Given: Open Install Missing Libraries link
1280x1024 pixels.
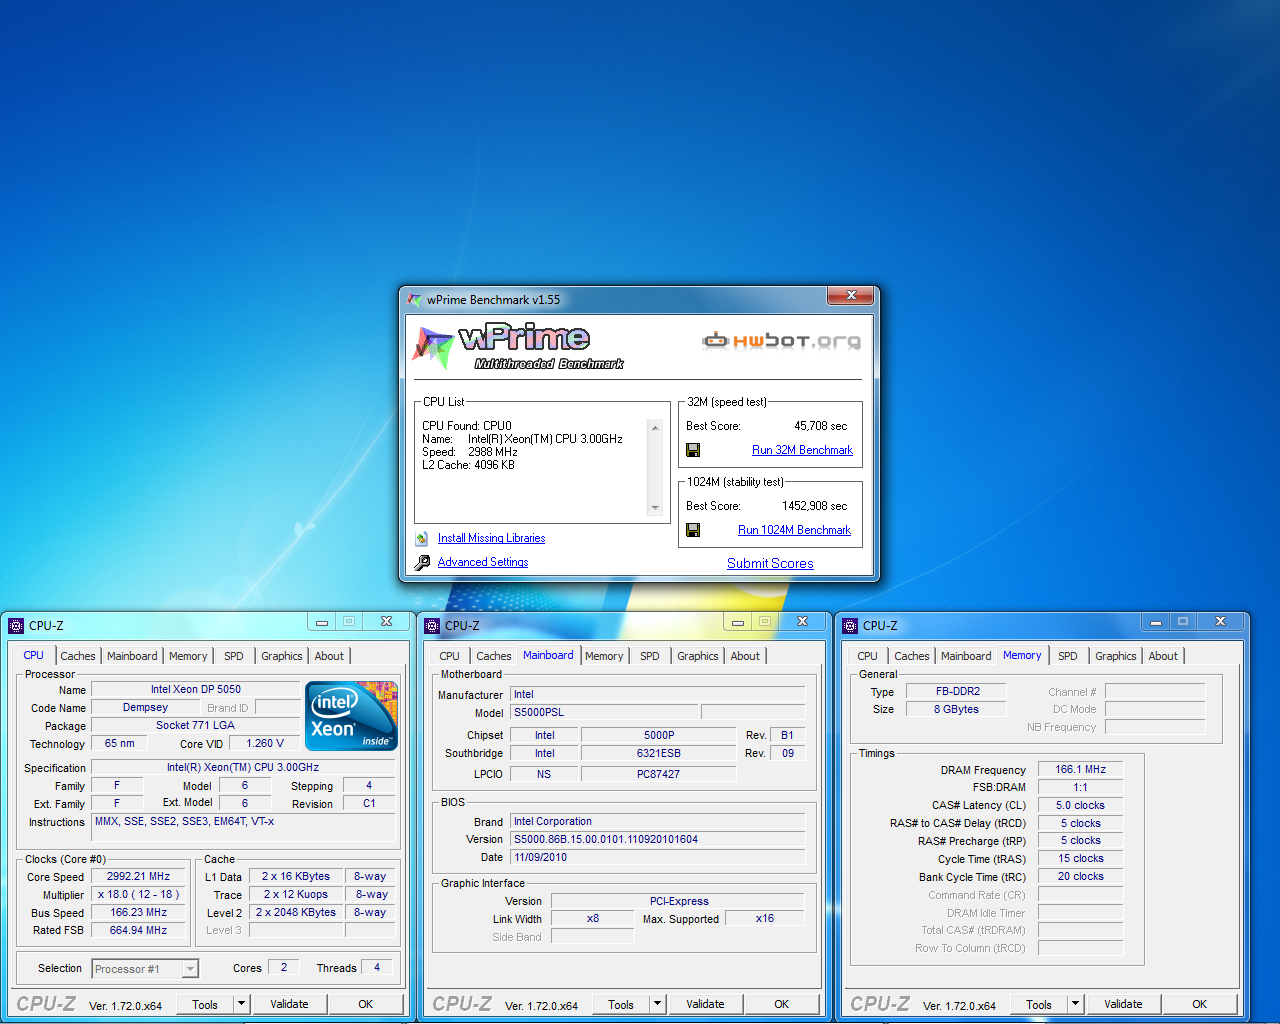Looking at the screenshot, I should pos(491,538).
